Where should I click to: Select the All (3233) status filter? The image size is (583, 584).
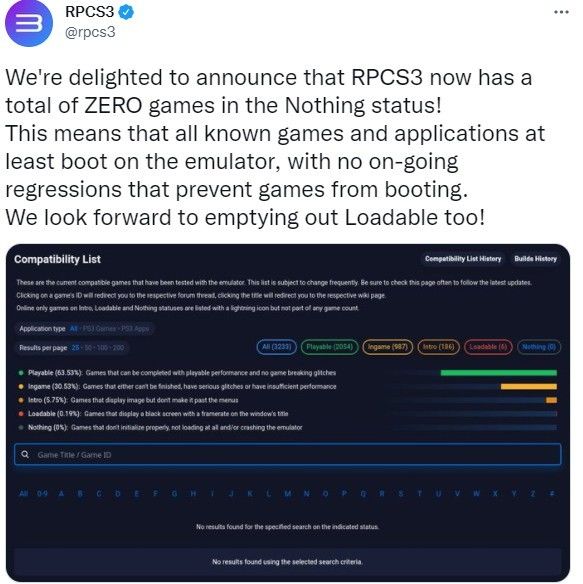coord(276,347)
